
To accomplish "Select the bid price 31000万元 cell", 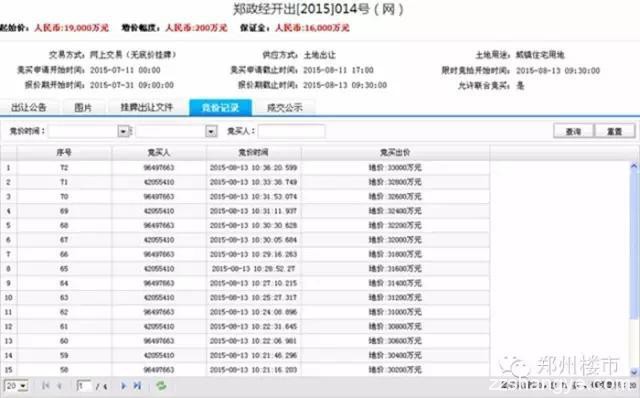I will coord(395,312).
